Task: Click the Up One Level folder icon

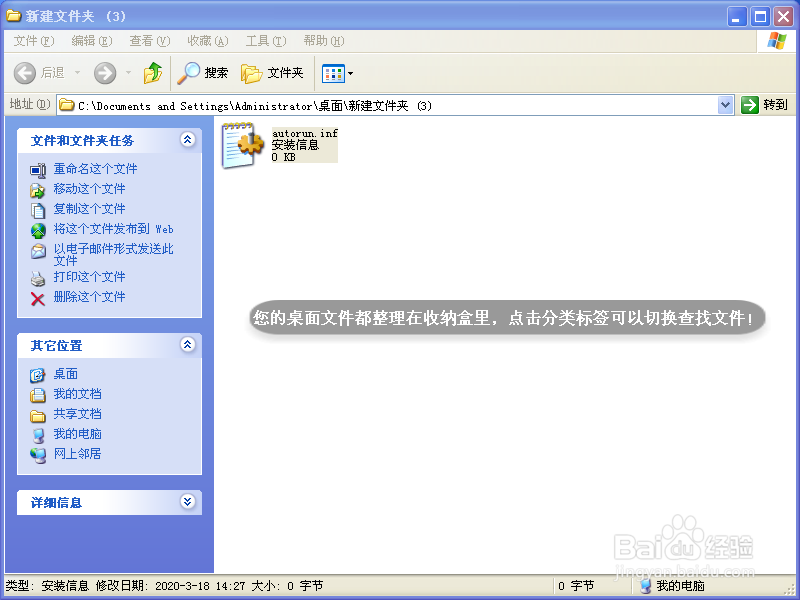Action: click(x=155, y=72)
